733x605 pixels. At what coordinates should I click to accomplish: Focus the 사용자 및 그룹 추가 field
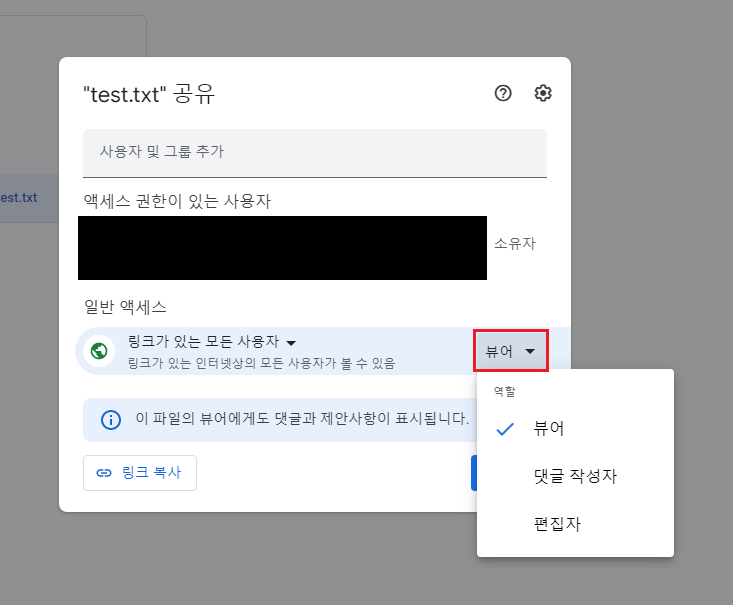[x=315, y=153]
